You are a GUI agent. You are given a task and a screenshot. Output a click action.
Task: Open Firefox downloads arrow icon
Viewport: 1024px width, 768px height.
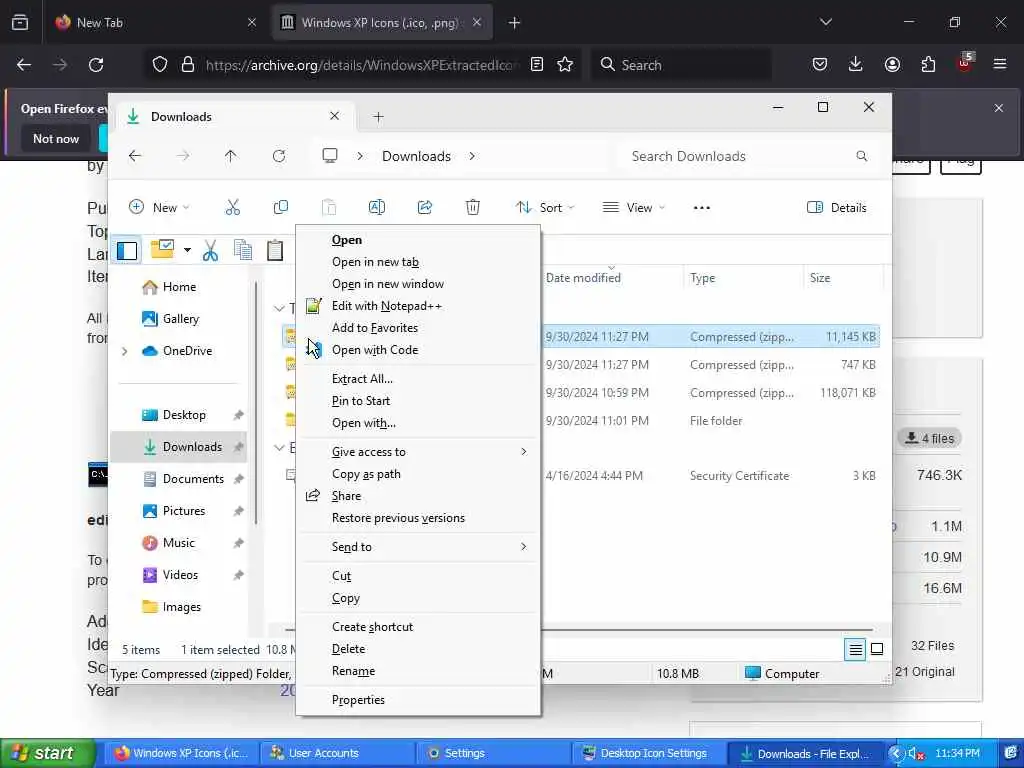(856, 64)
